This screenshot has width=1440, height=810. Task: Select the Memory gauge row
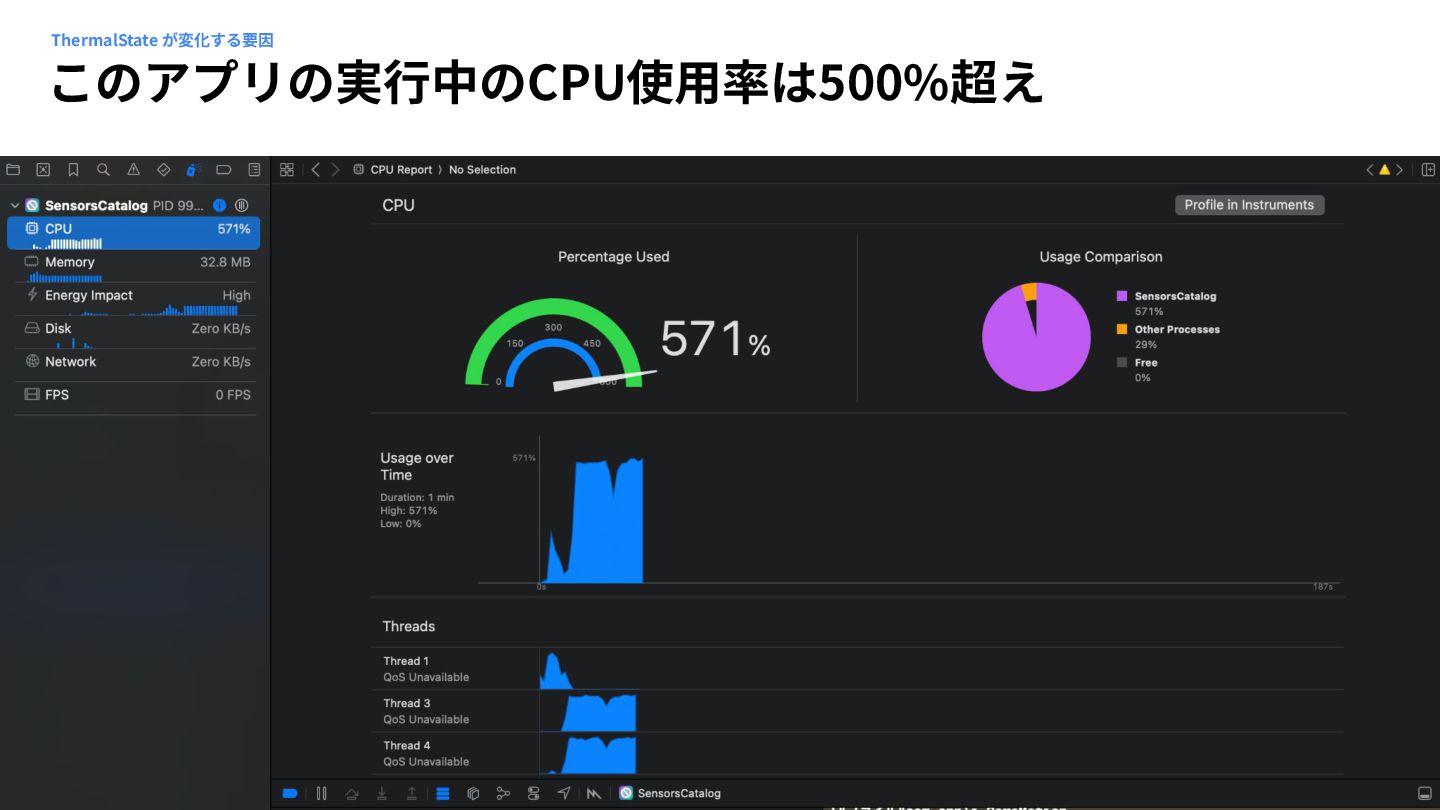click(x=133, y=267)
